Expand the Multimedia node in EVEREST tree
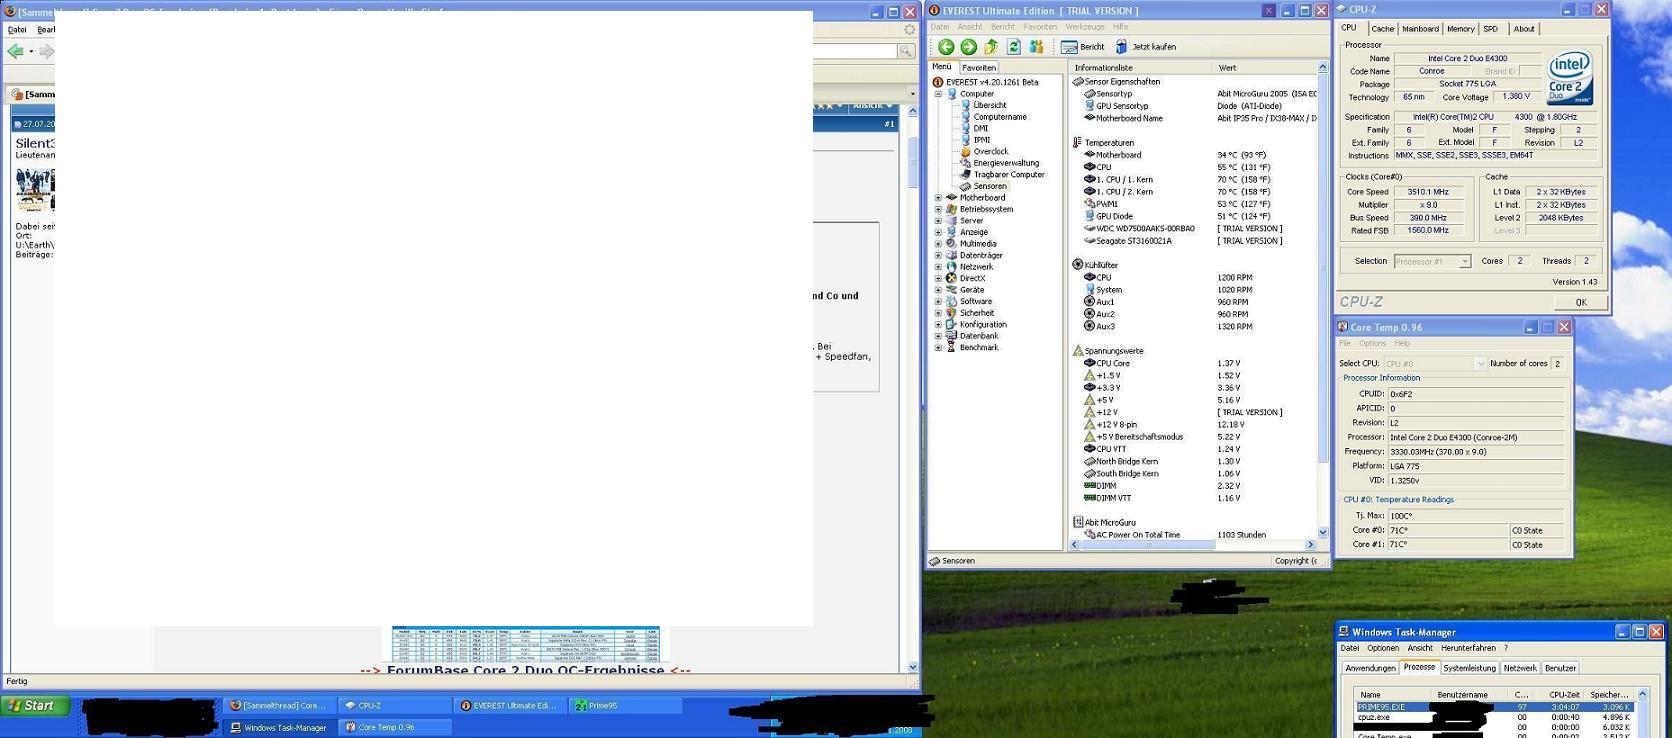Screen dimensions: 1672x738 click(939, 244)
